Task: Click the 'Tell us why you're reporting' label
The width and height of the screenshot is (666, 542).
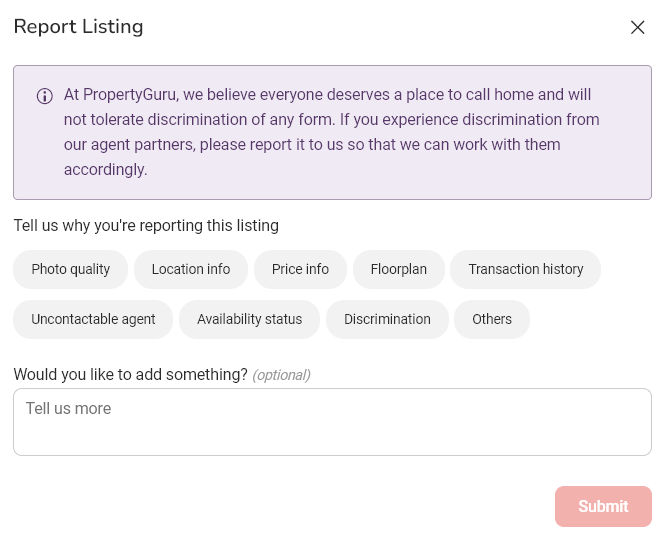Action: pos(146,226)
